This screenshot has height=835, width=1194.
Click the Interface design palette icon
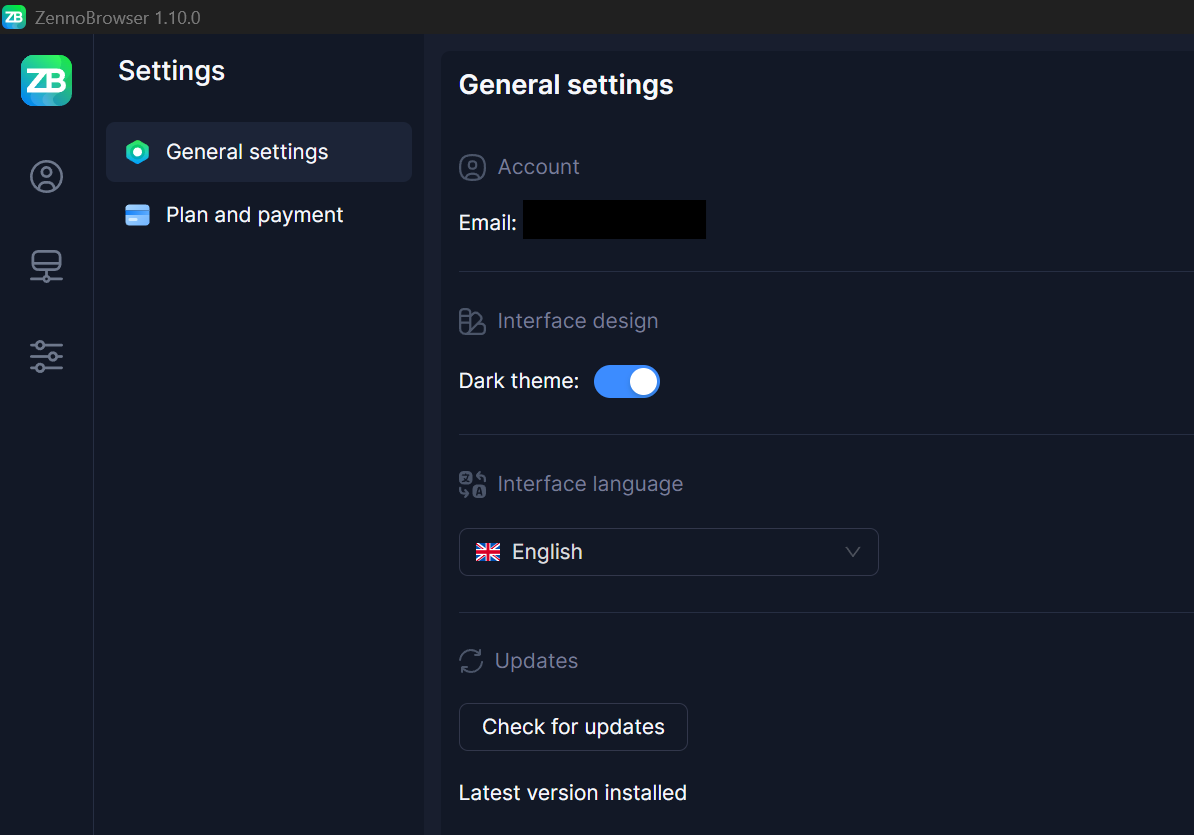(472, 321)
